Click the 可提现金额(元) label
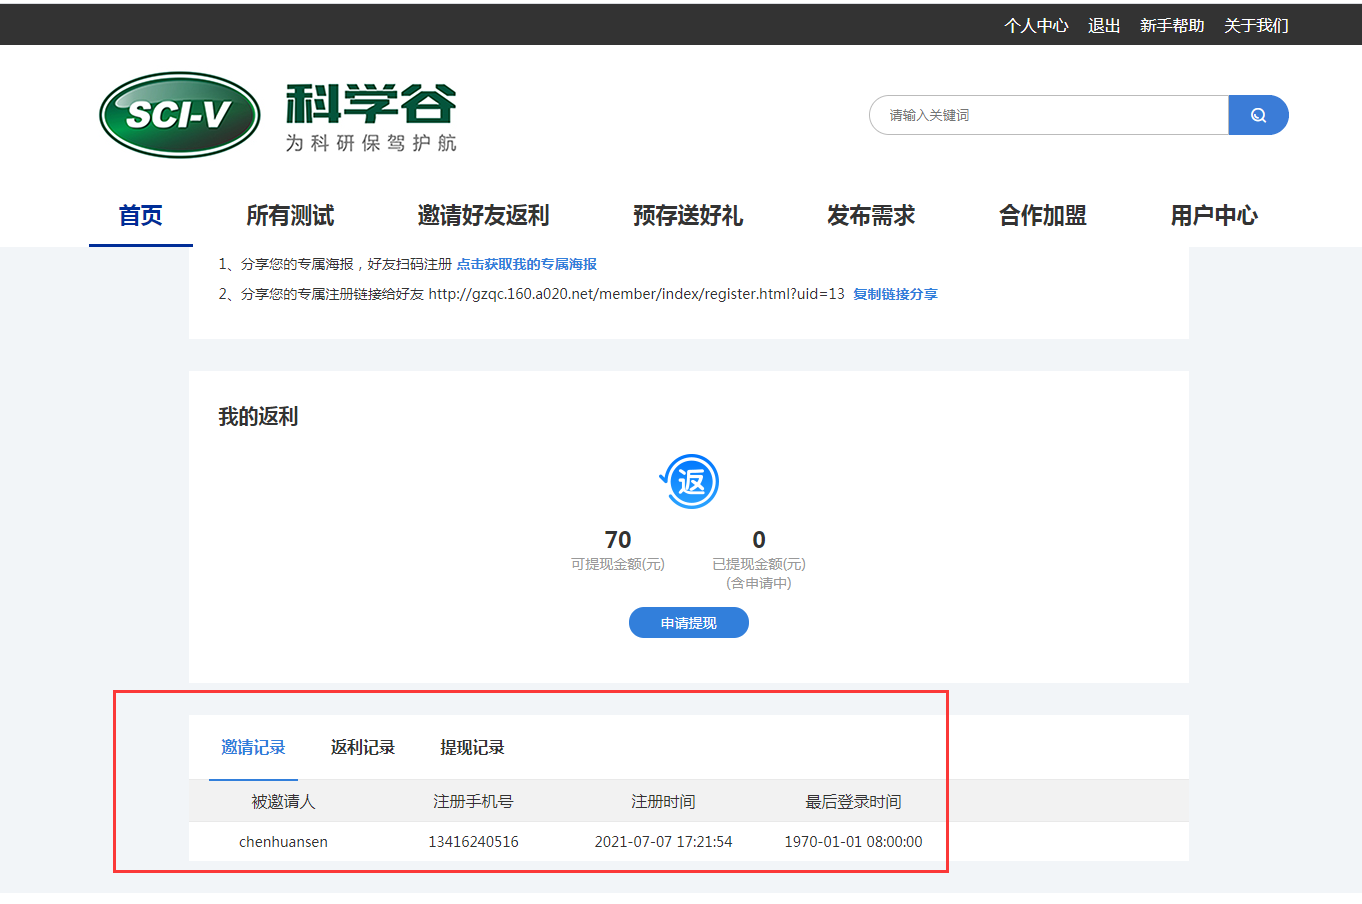 [x=618, y=564]
